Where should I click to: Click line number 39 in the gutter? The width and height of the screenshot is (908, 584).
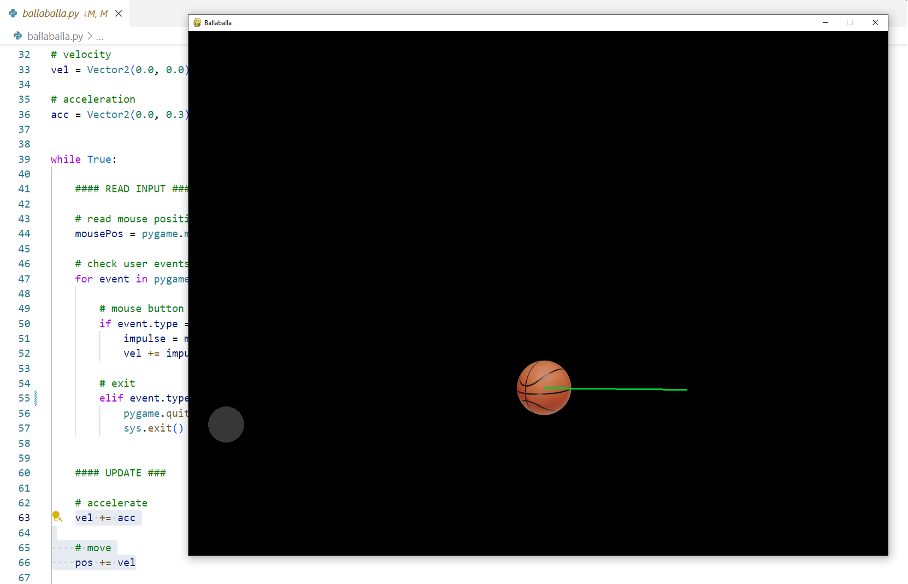[x=25, y=159]
